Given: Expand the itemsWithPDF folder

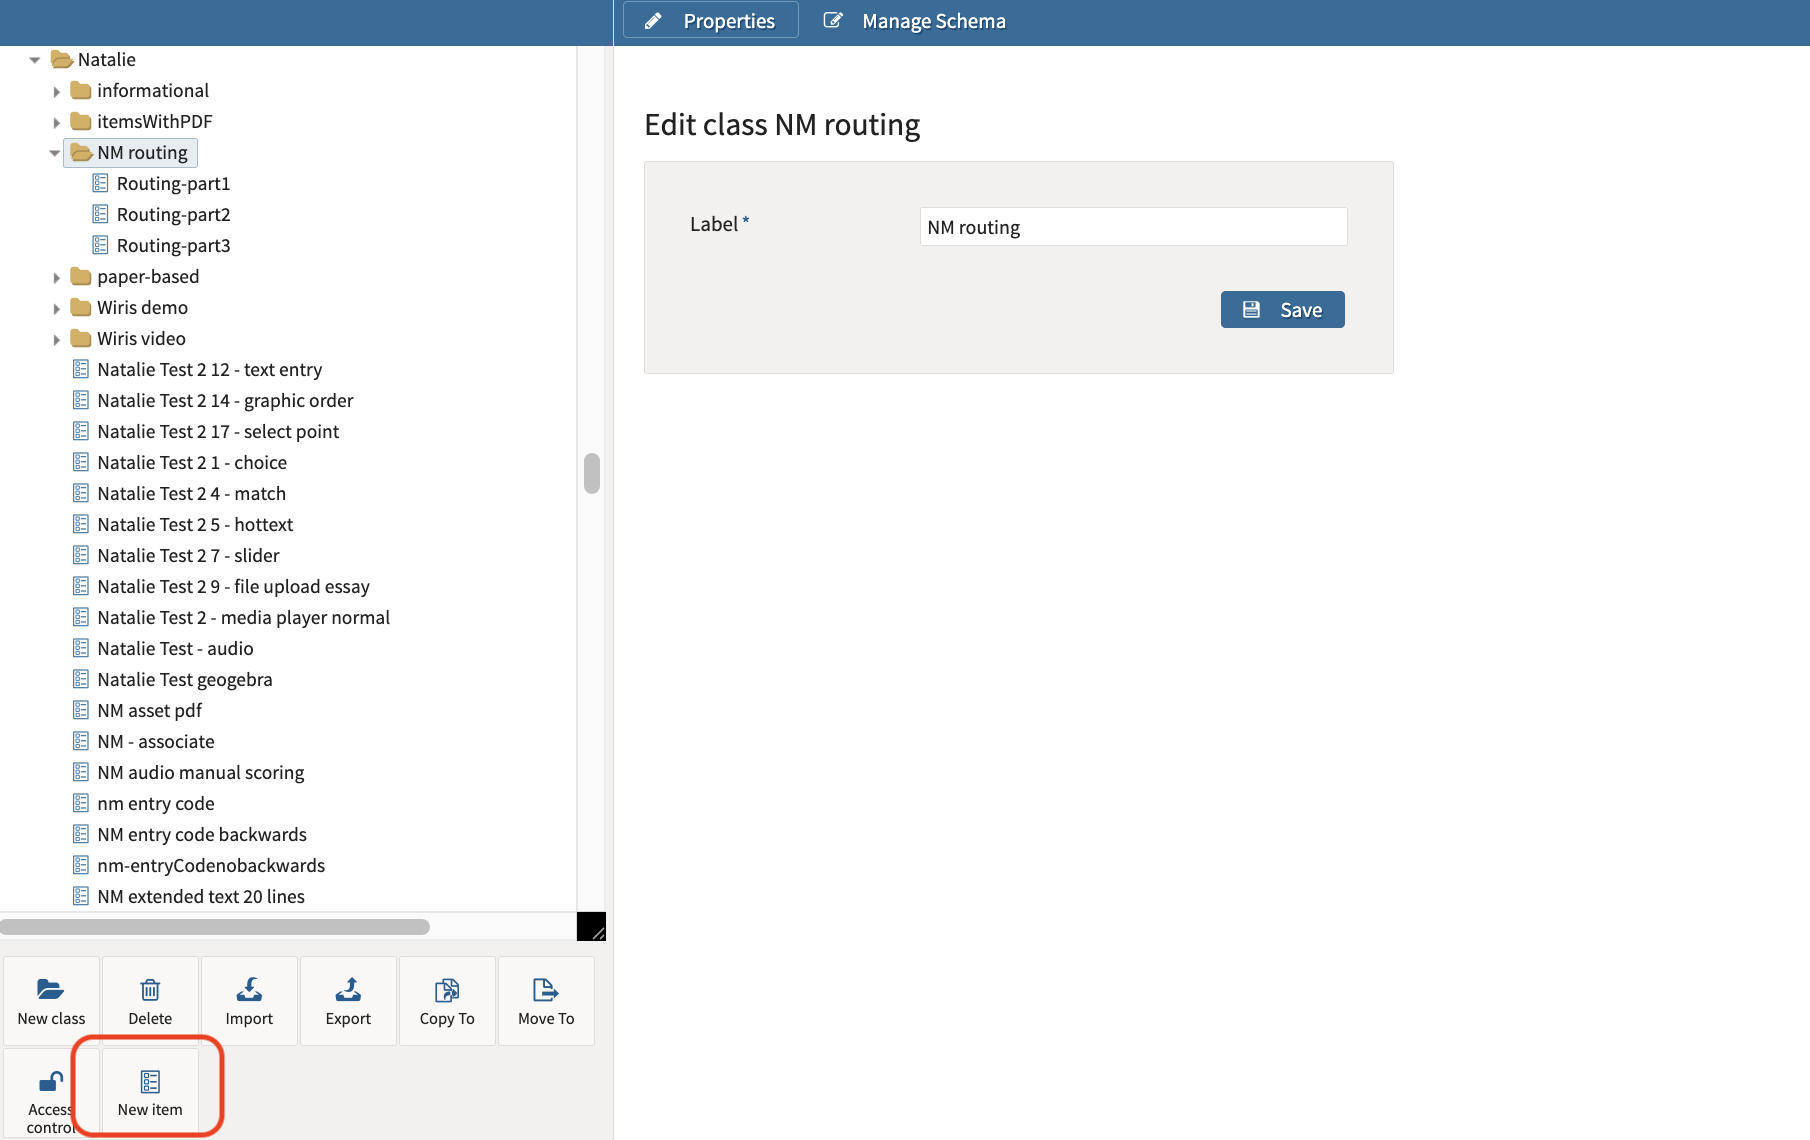Looking at the screenshot, I should [56, 122].
